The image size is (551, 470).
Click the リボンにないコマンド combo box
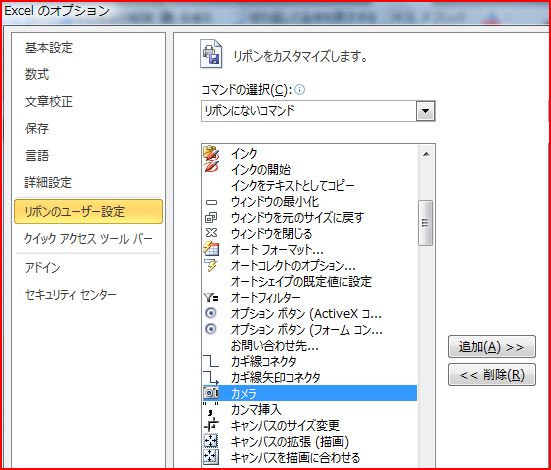pyautogui.click(x=318, y=111)
